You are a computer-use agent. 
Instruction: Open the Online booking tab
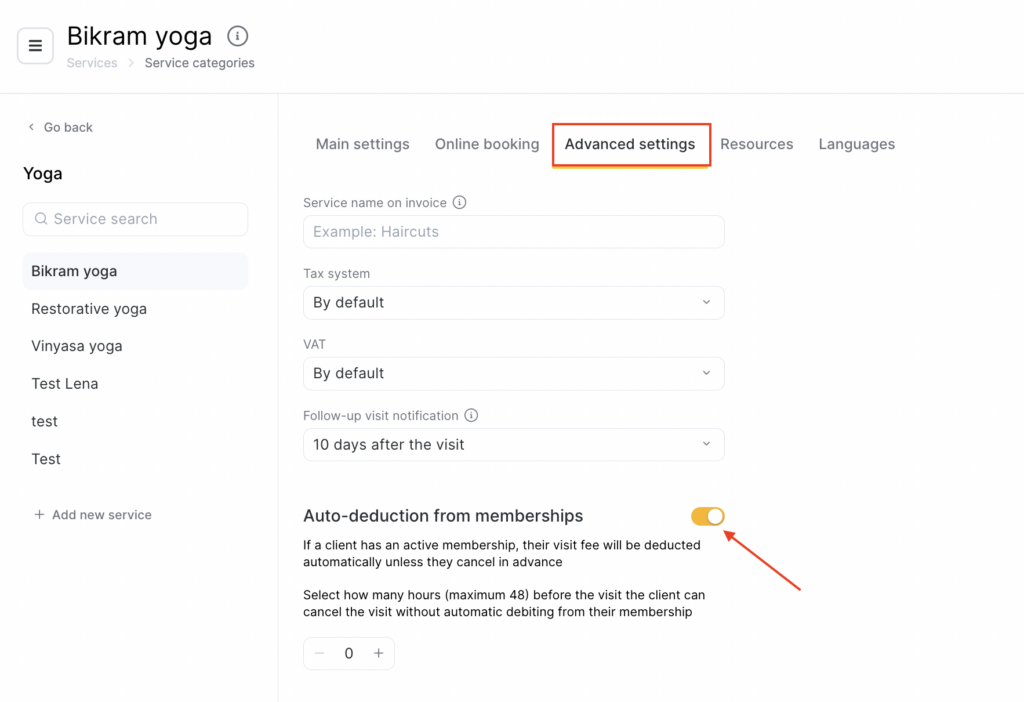[487, 144]
